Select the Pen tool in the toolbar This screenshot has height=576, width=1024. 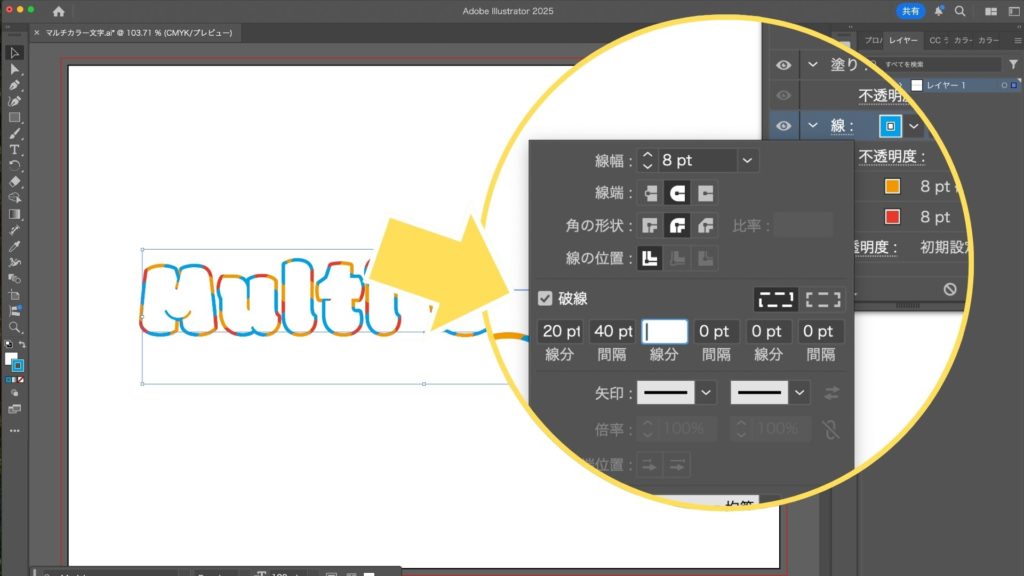pyautogui.click(x=15, y=85)
